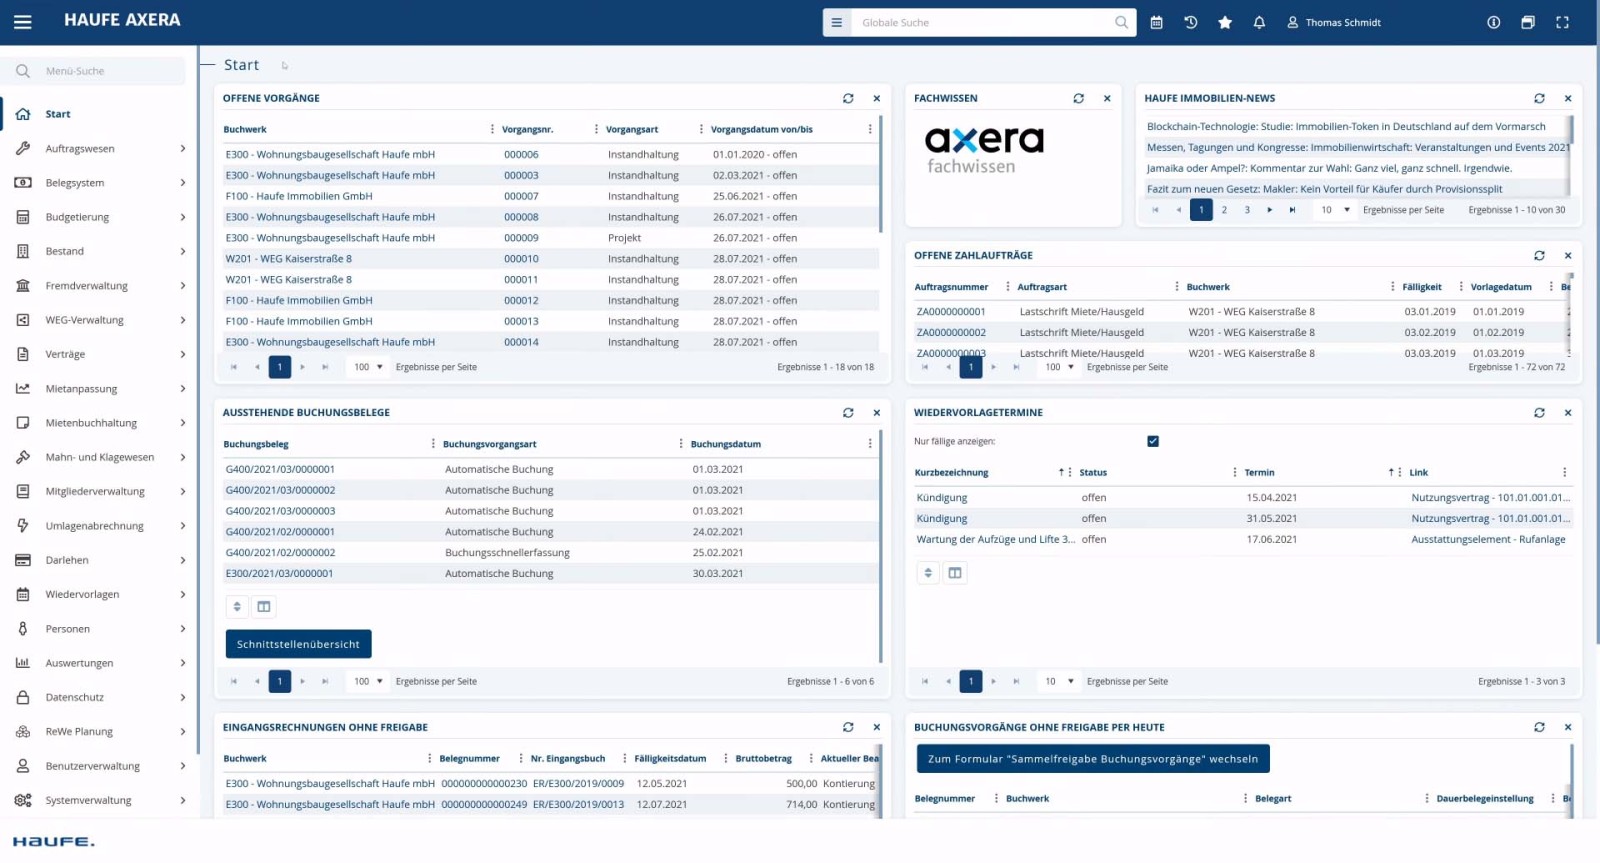Select Start in the sidebar
1600x863 pixels.
coord(58,114)
